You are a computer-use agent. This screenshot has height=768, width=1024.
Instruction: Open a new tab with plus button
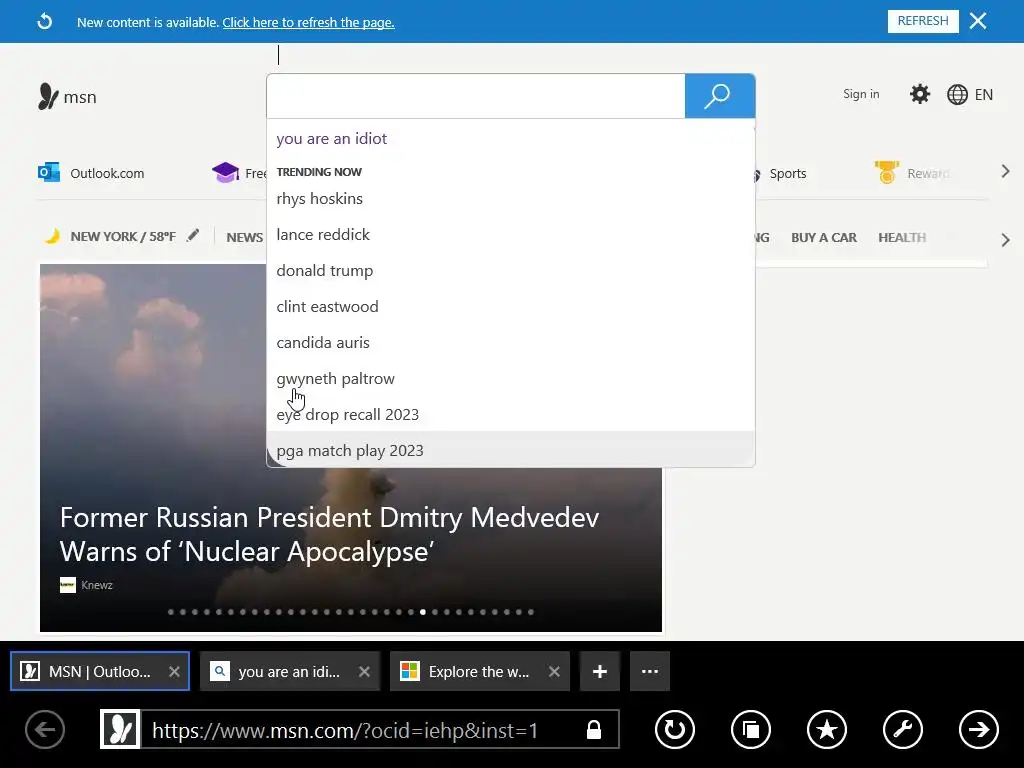click(600, 671)
